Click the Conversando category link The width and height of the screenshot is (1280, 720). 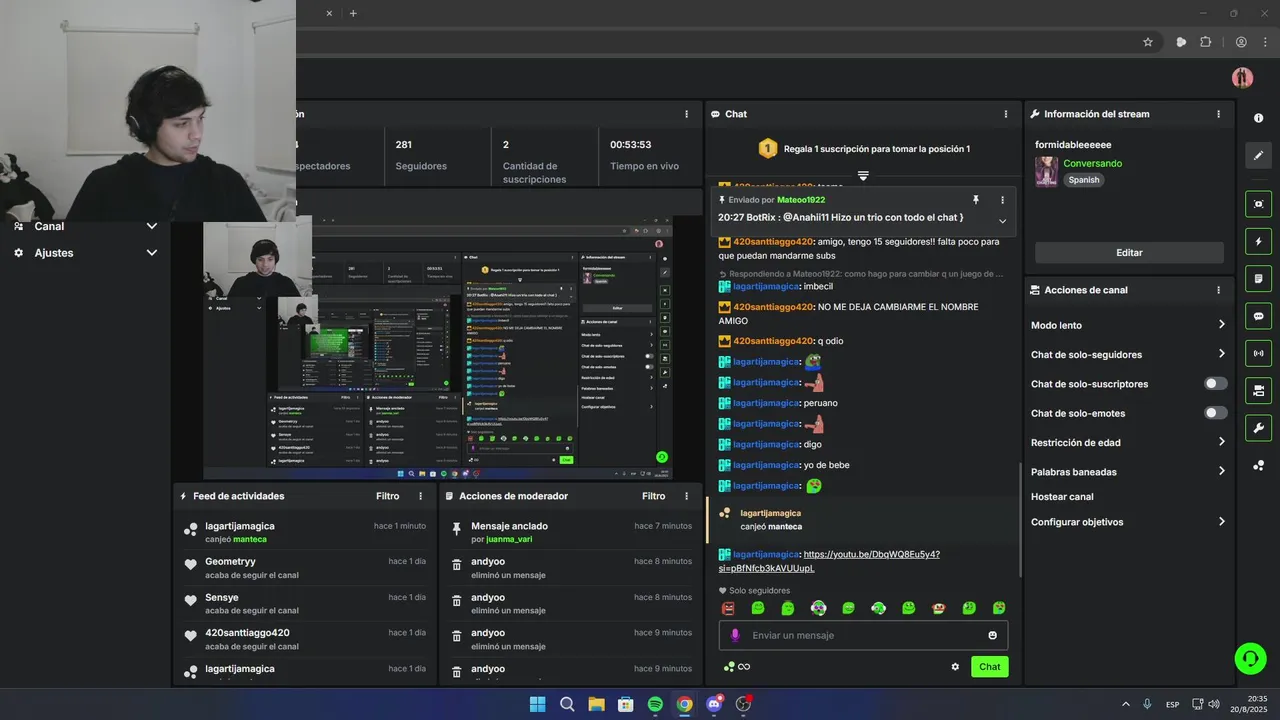click(x=1092, y=163)
